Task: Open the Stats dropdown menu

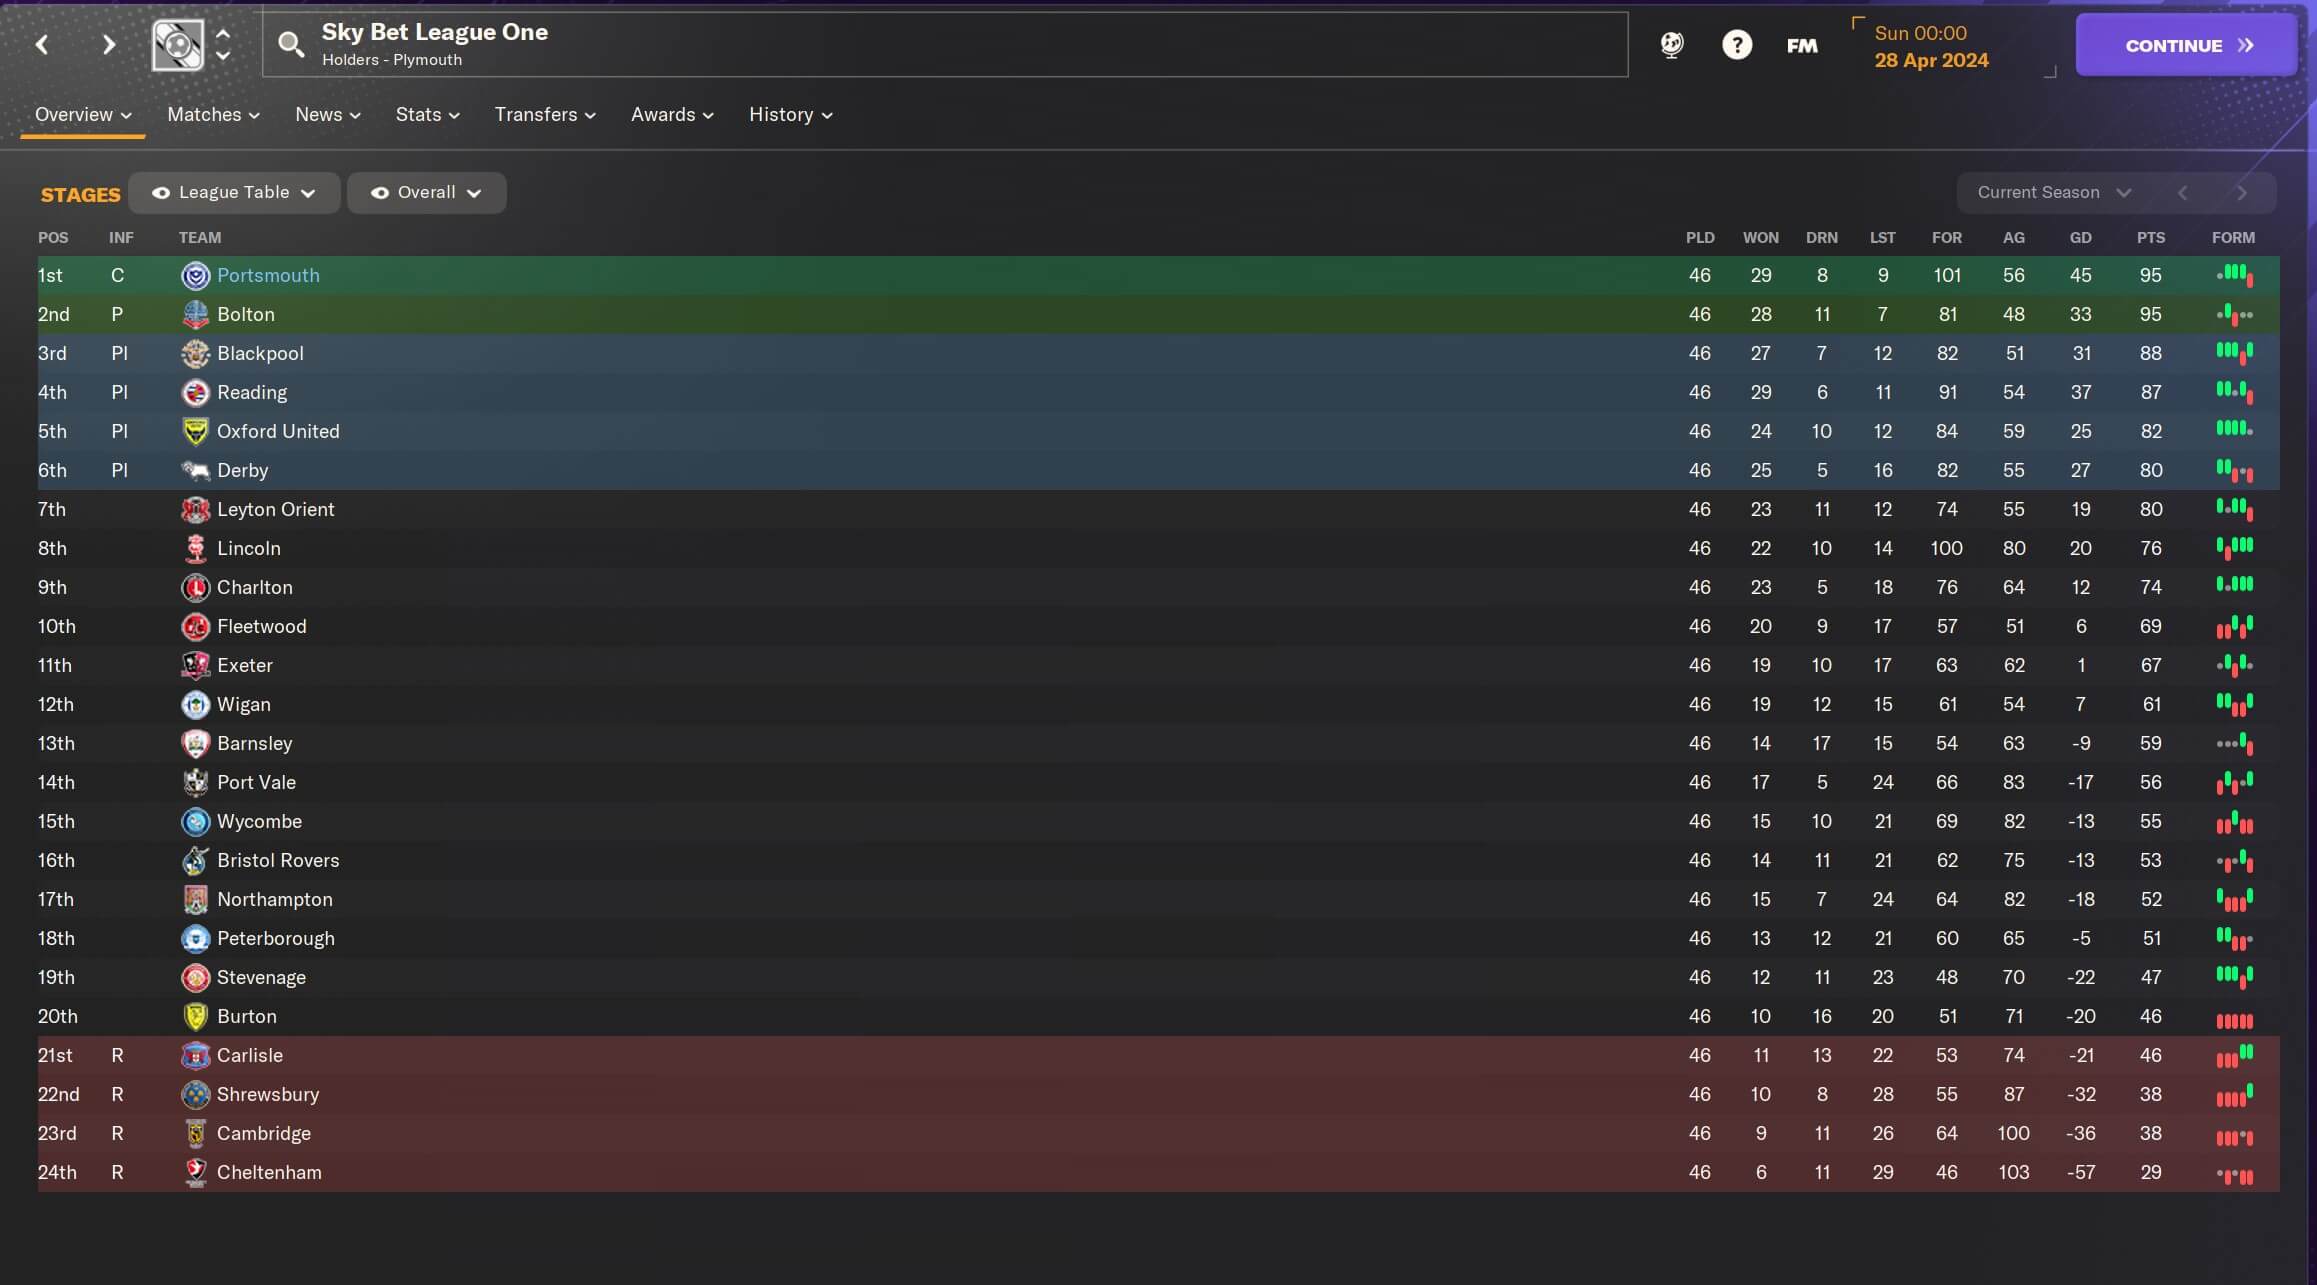Action: (x=427, y=115)
